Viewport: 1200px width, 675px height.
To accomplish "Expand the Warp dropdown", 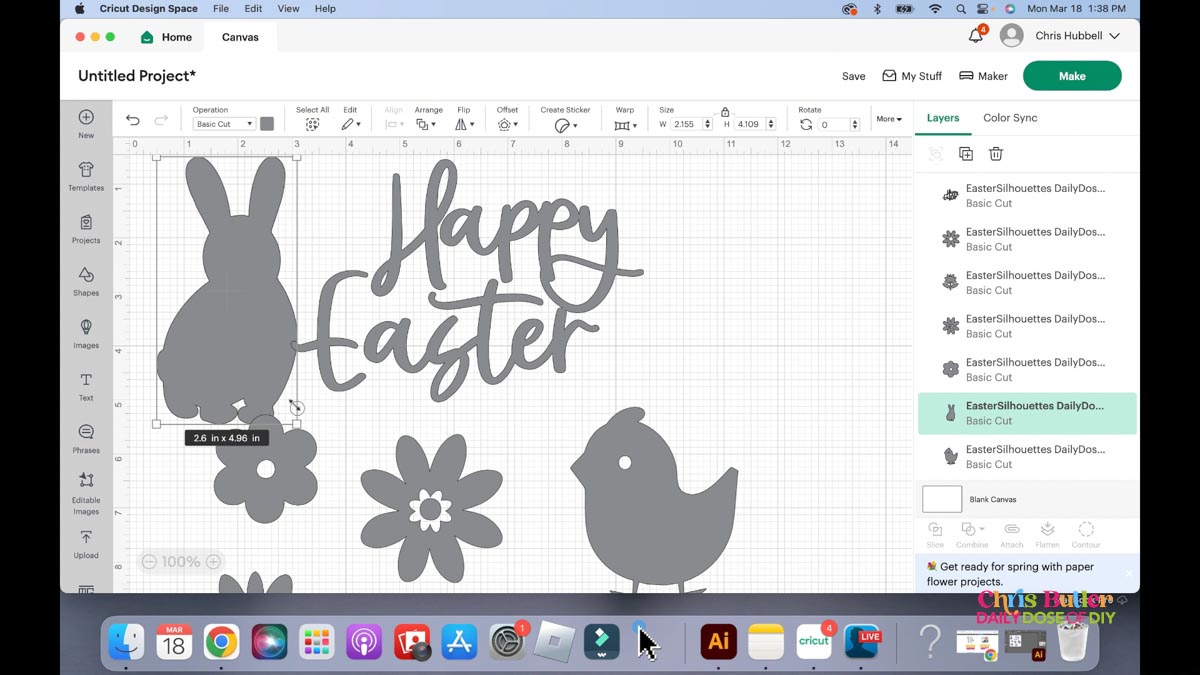I will (x=625, y=125).
